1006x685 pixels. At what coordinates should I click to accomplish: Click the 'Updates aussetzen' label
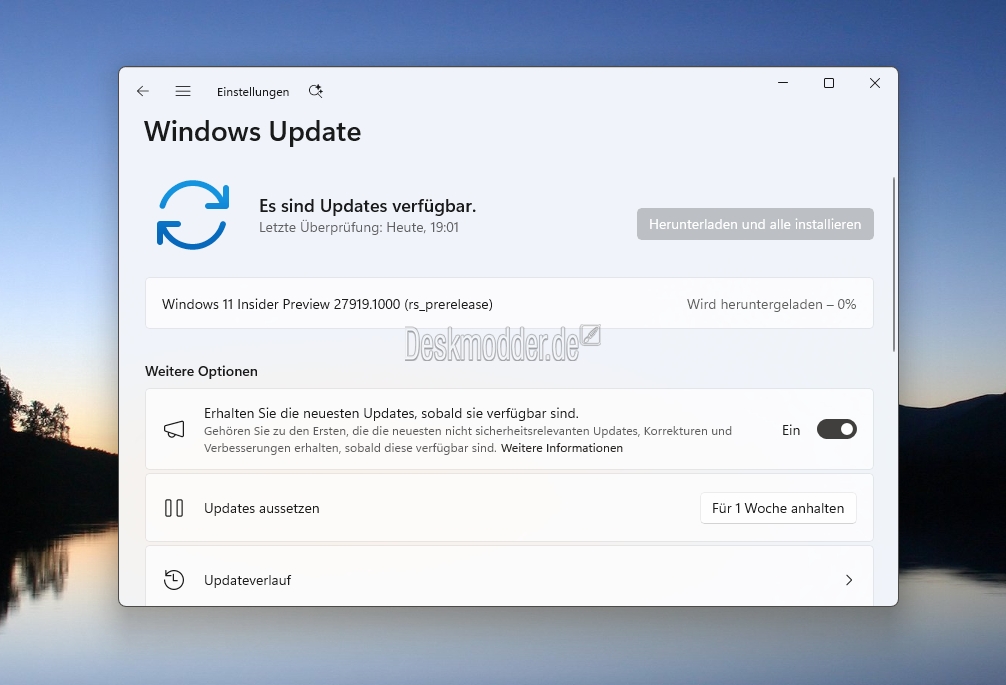(x=262, y=508)
